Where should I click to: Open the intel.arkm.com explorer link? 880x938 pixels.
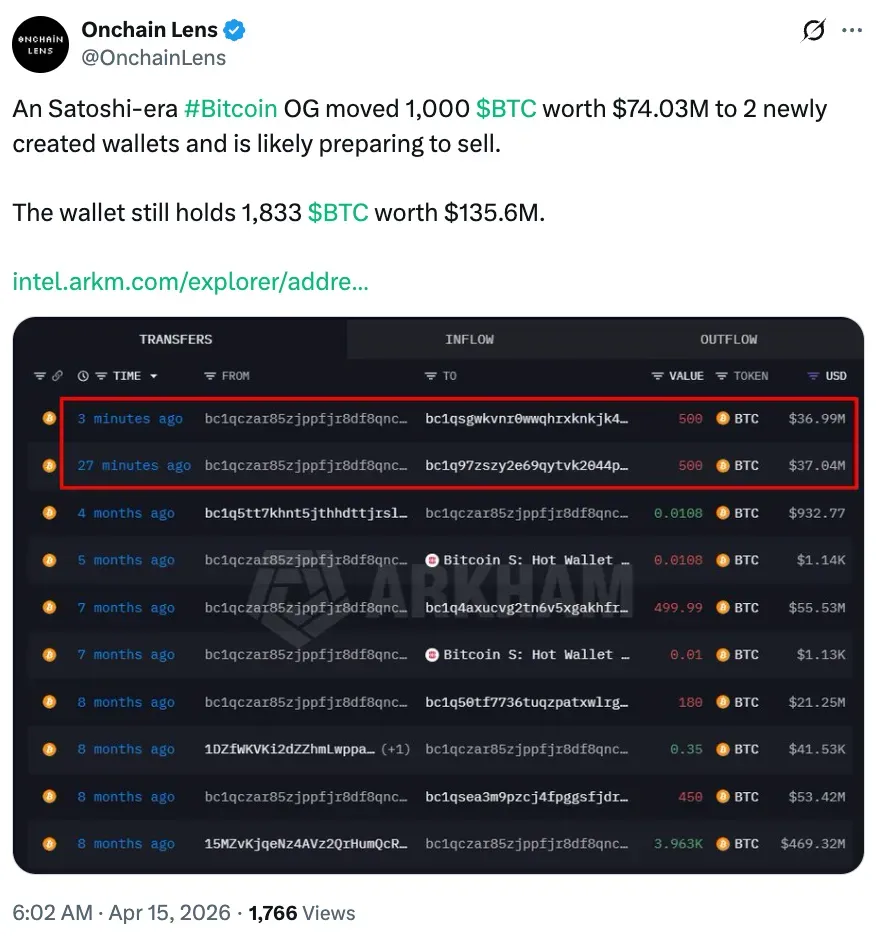pyautogui.click(x=190, y=282)
